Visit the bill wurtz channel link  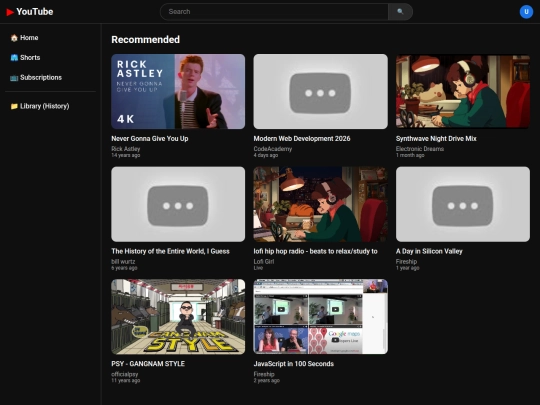[x=123, y=262]
